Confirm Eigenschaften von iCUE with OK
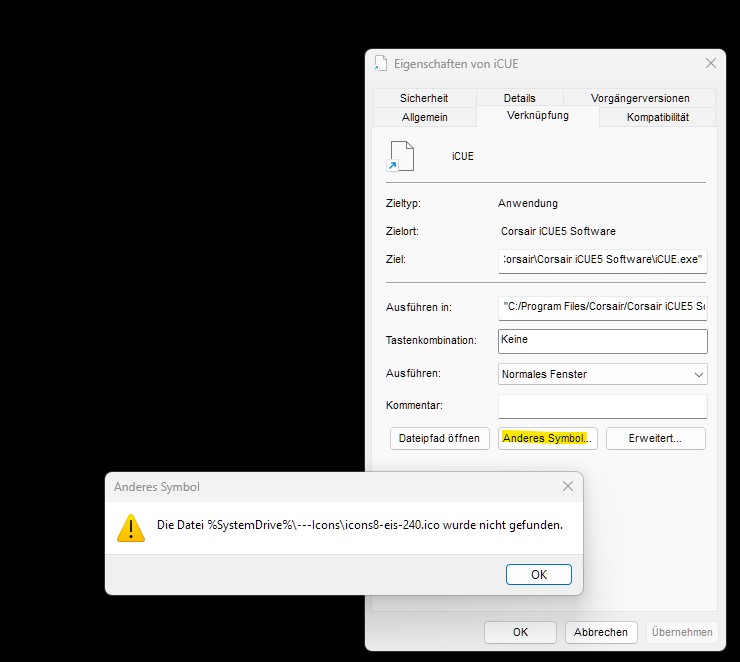 click(x=520, y=632)
